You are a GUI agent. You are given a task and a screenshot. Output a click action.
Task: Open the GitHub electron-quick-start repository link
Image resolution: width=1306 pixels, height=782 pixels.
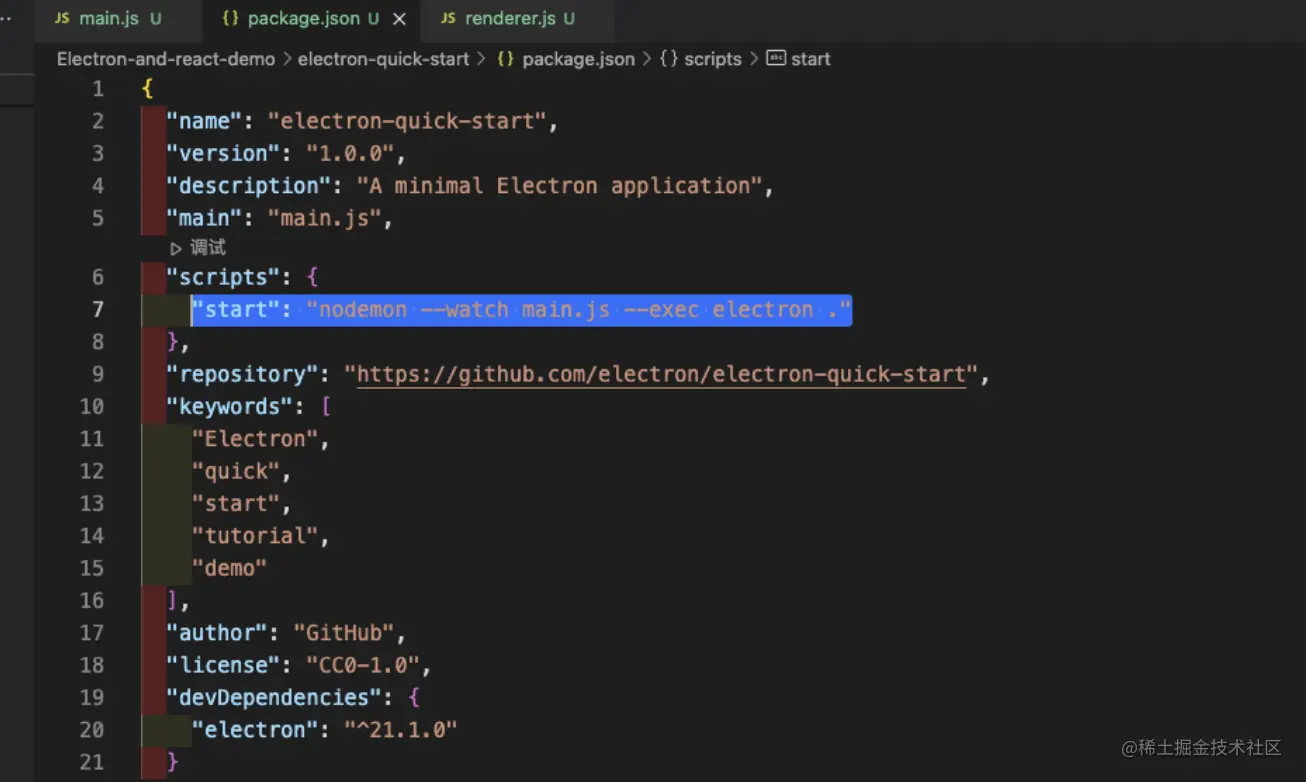click(x=661, y=374)
